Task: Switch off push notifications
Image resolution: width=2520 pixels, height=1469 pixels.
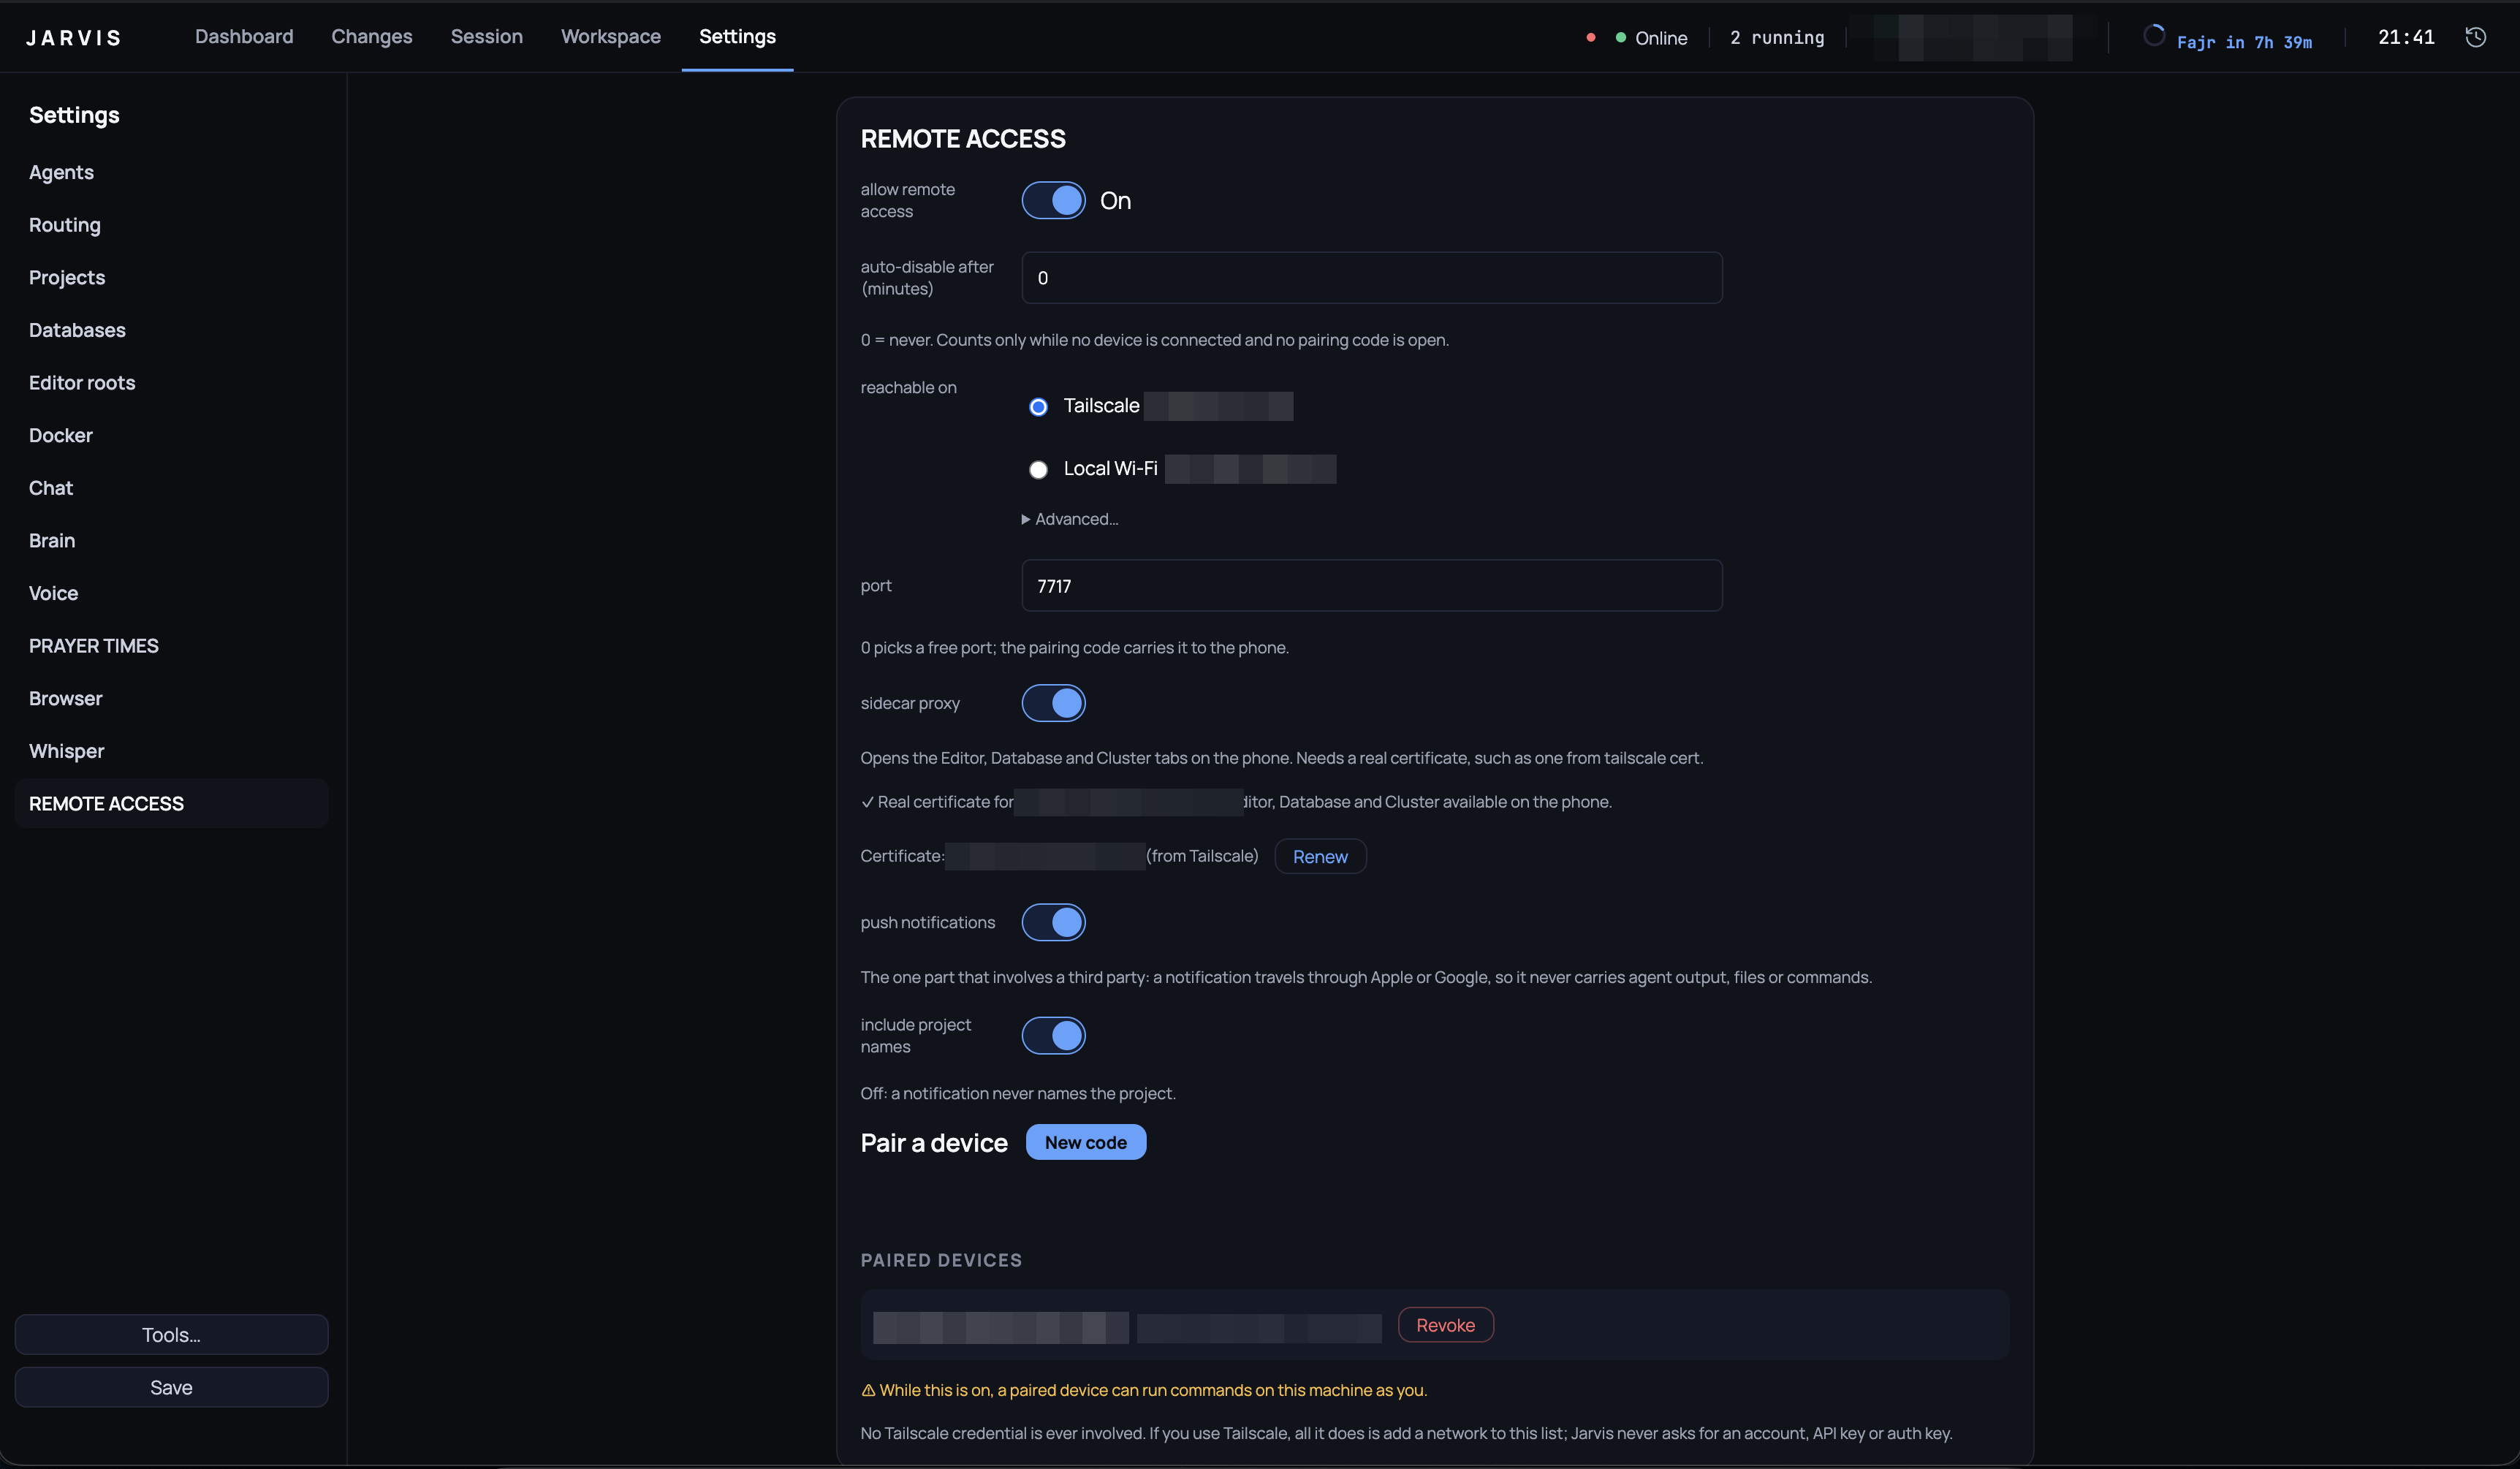Action: click(1053, 922)
